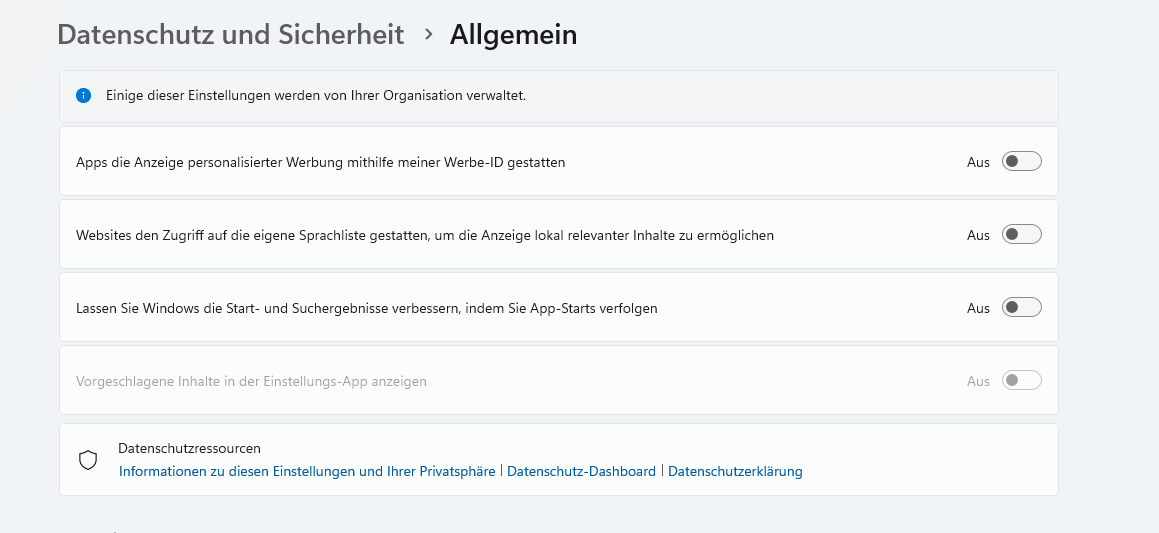The image size is (1159, 533).
Task: Click the Sprachliste setting description text
Action: [425, 235]
